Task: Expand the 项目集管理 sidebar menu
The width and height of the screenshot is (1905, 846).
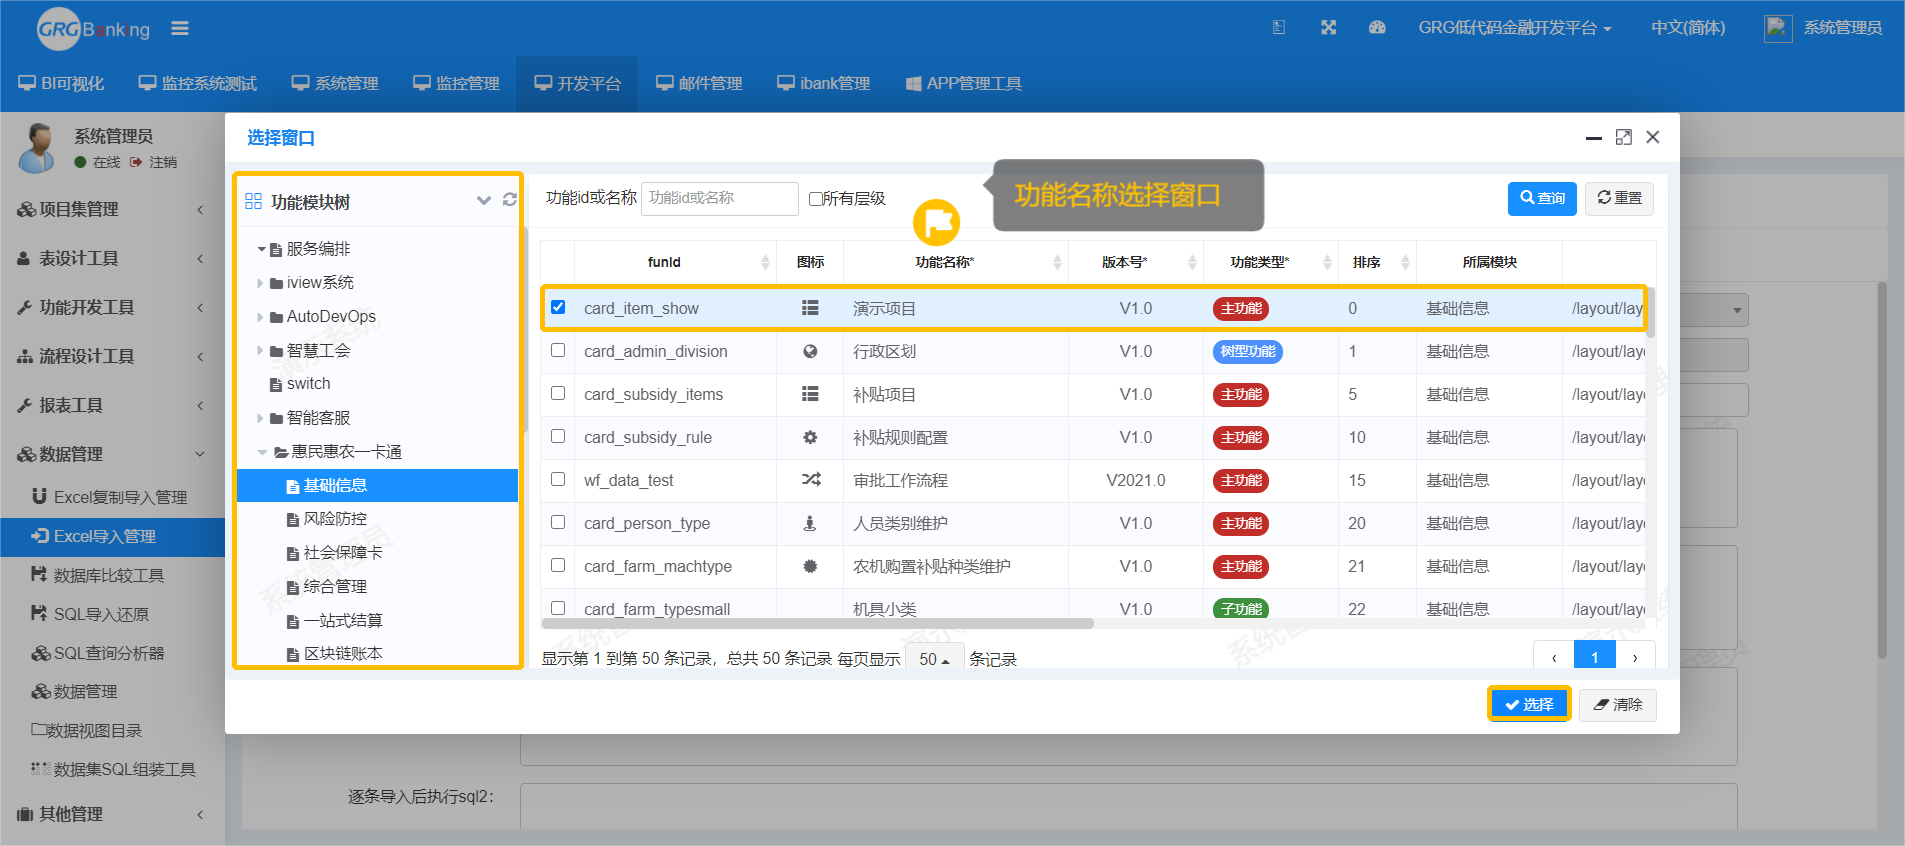Action: (112, 209)
